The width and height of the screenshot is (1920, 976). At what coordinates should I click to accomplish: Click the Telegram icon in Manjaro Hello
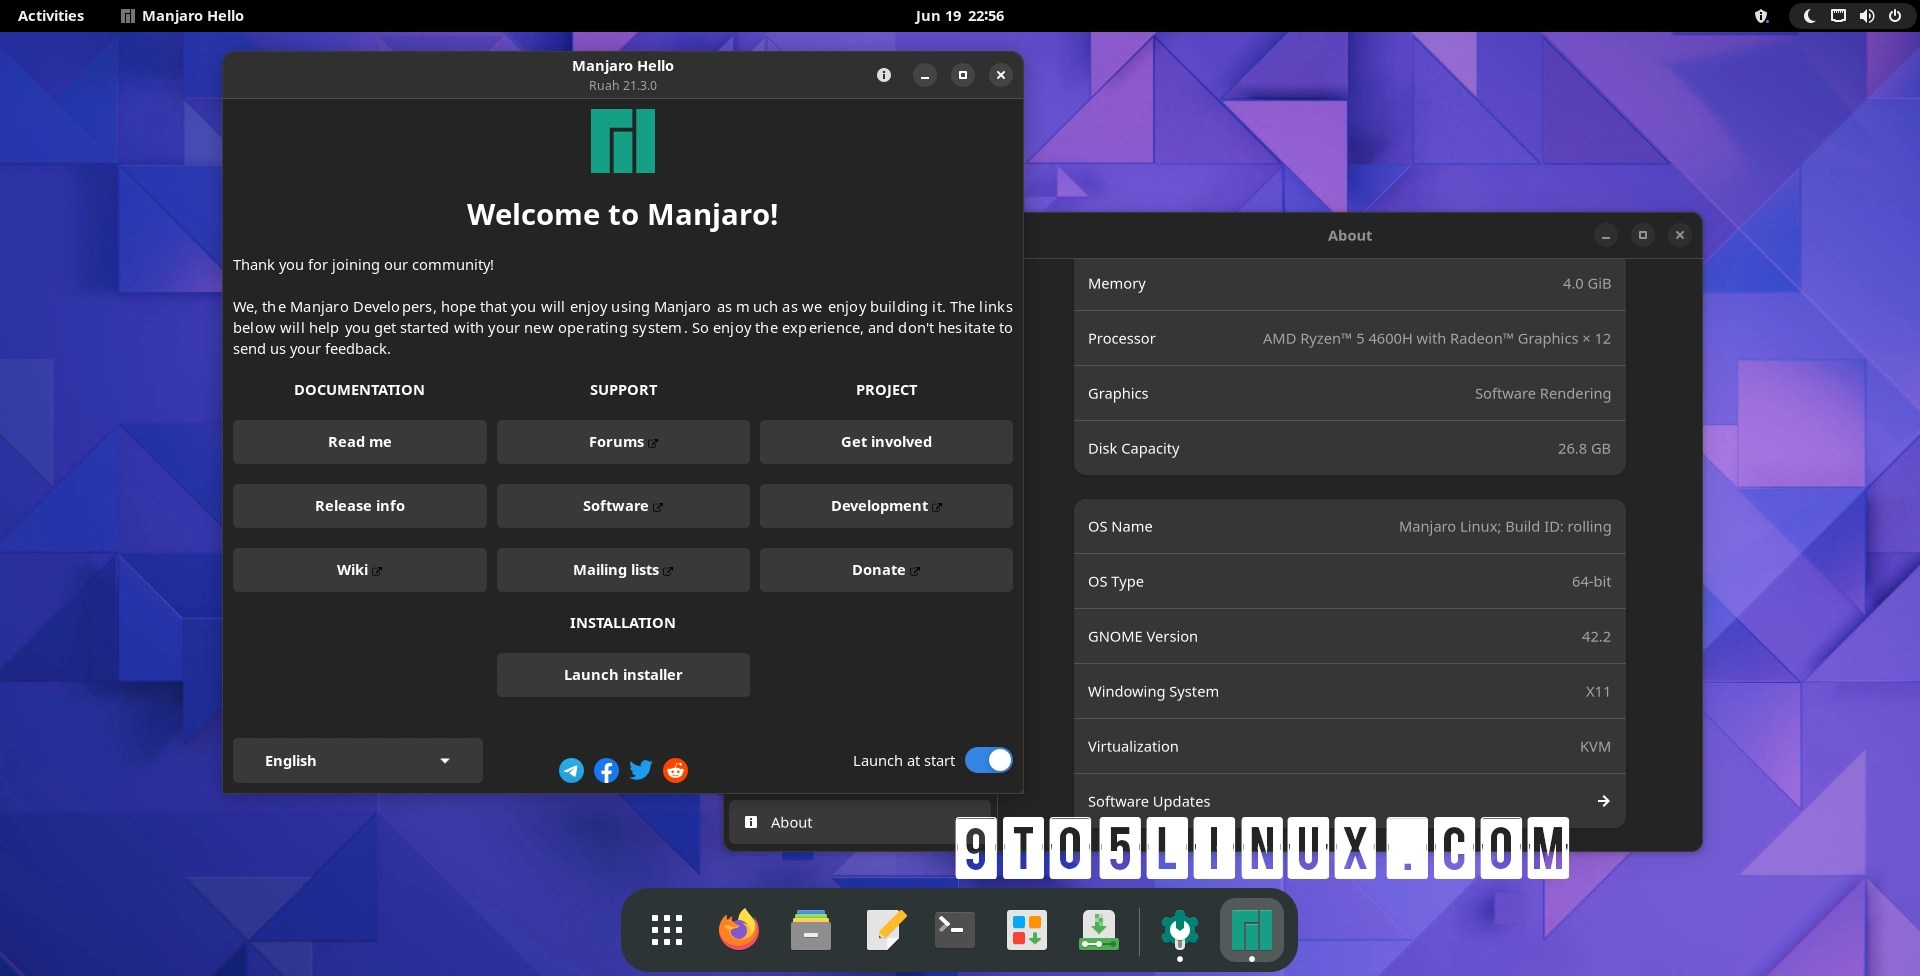(x=571, y=770)
